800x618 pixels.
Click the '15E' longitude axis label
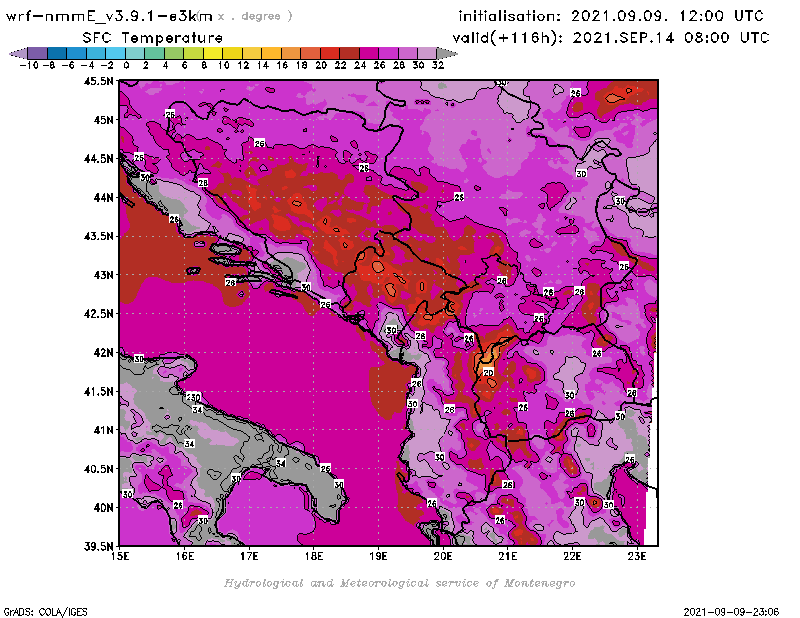pos(120,556)
